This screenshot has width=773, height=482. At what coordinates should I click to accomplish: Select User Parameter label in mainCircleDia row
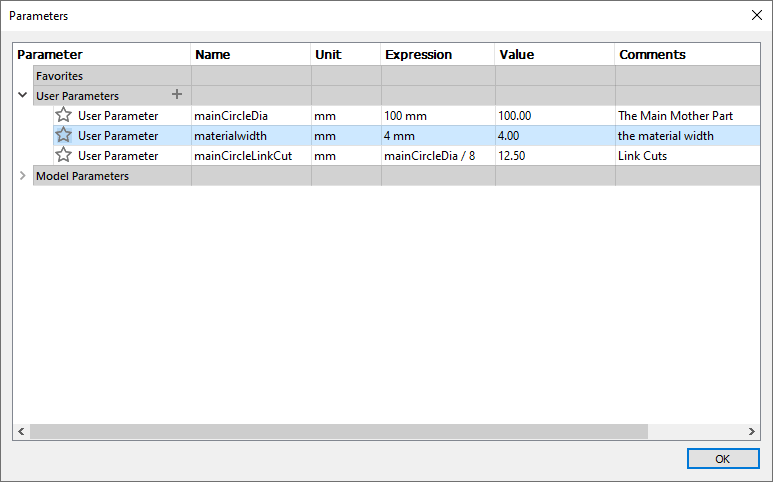click(x=118, y=116)
